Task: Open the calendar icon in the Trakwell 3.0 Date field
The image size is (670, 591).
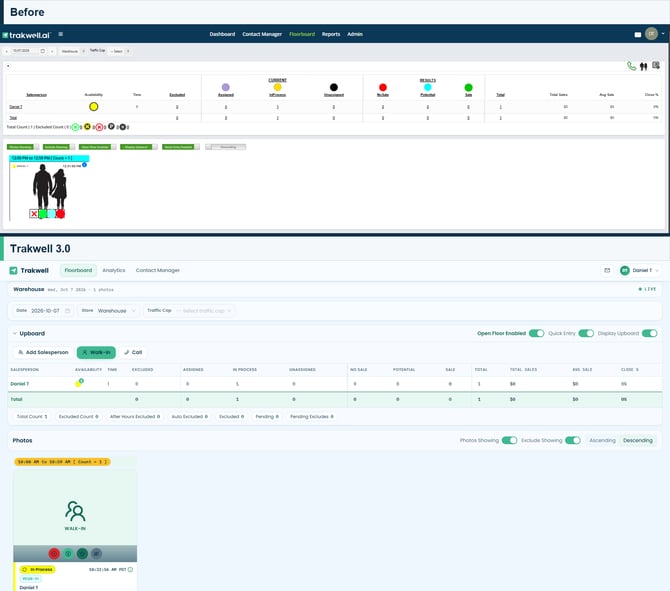Action: [x=68, y=311]
